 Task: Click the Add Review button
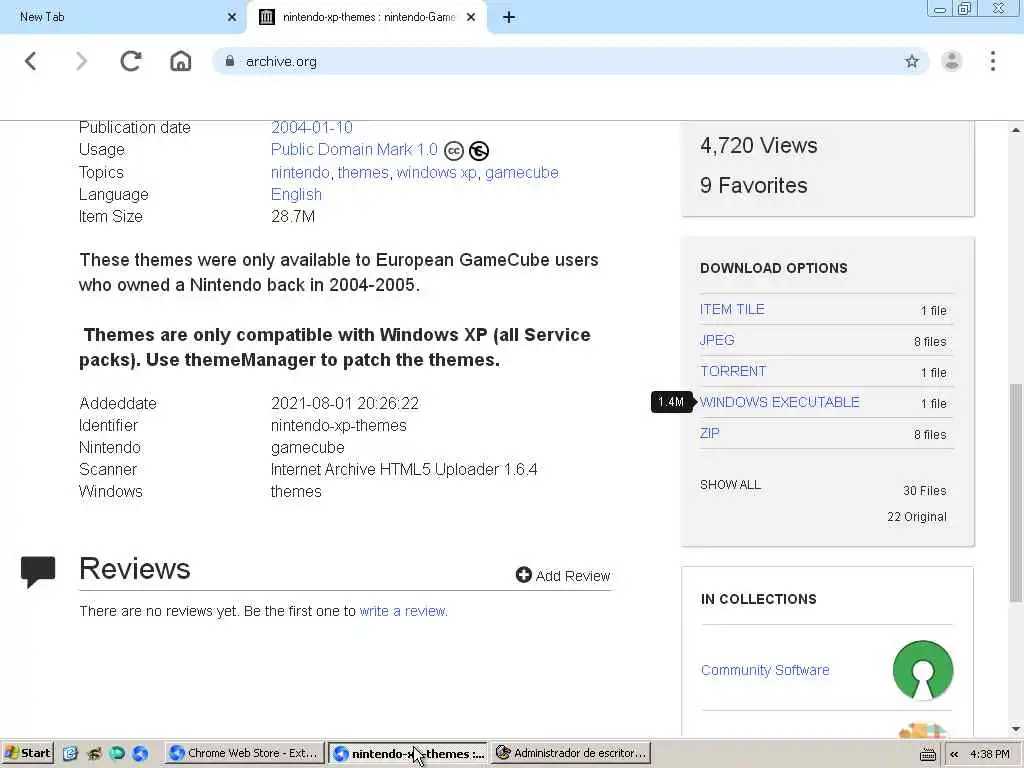click(x=563, y=575)
